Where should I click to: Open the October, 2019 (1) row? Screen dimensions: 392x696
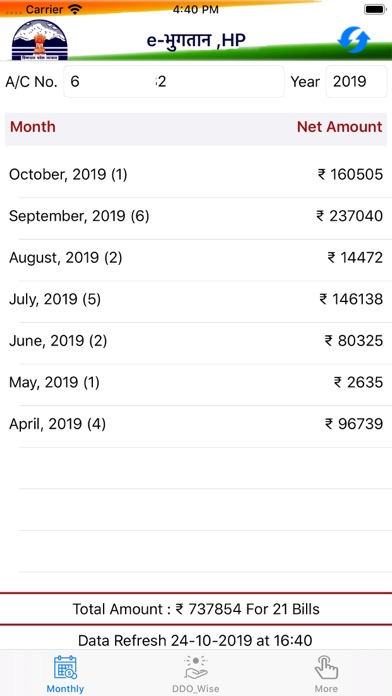(196, 174)
